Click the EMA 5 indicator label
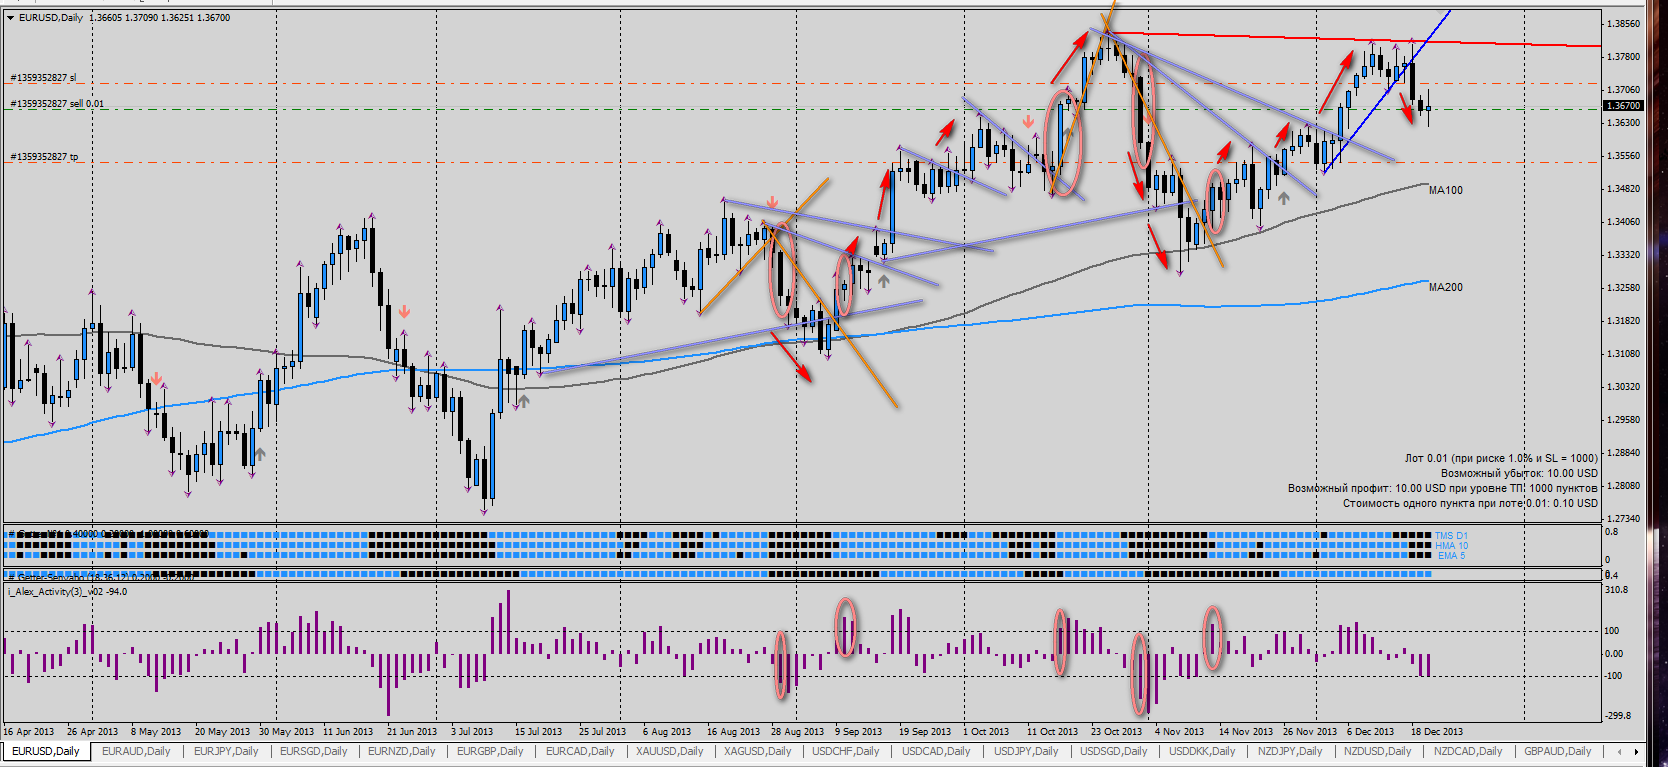Viewport: 1668px width, 767px height. click(x=1451, y=556)
